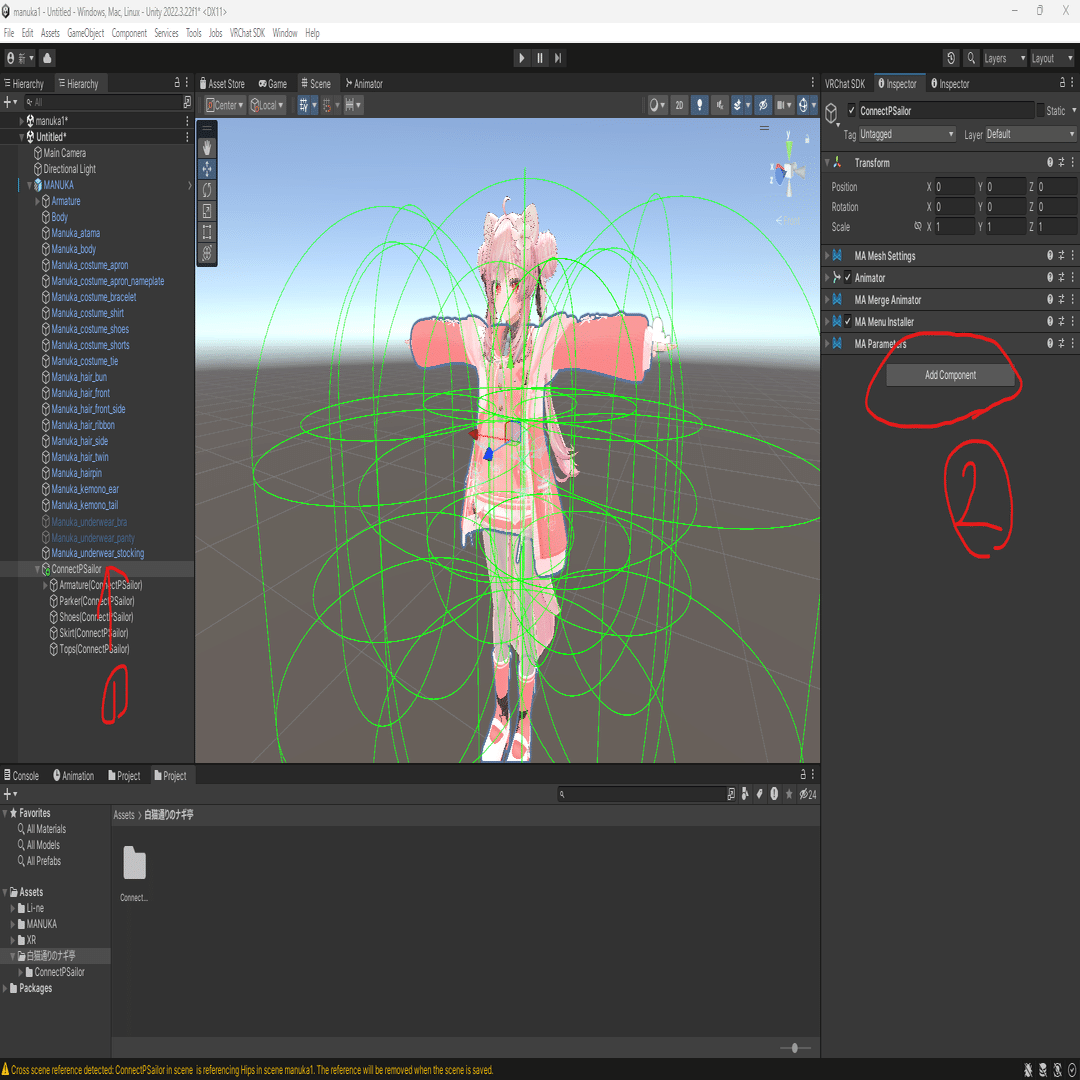Viewport: 1080px width, 1080px height.
Task: Select the Move tool in scene toolbar
Action: [x=207, y=169]
